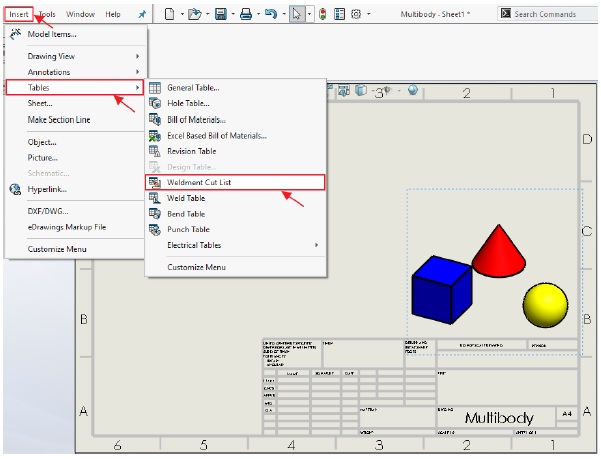Viewport: 601px width, 459px height.
Task: Choose Make Section Line
Action: (x=59, y=120)
